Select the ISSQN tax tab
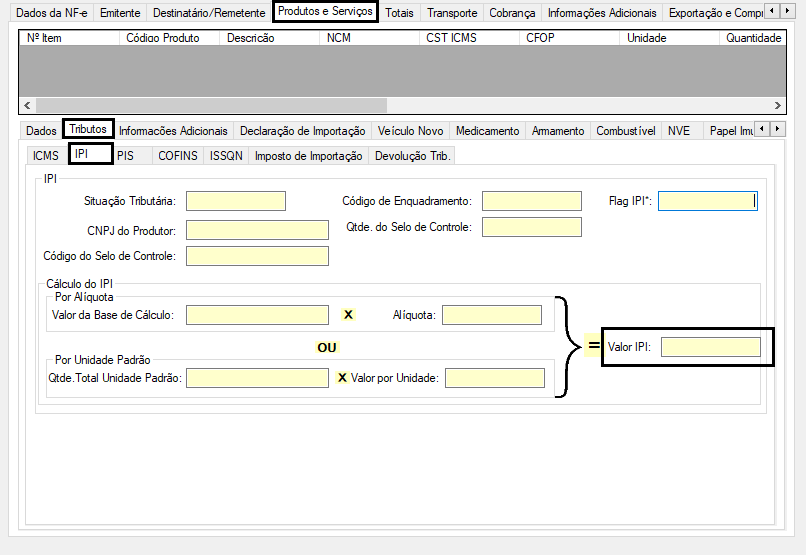This screenshot has height=555, width=806. point(226,156)
